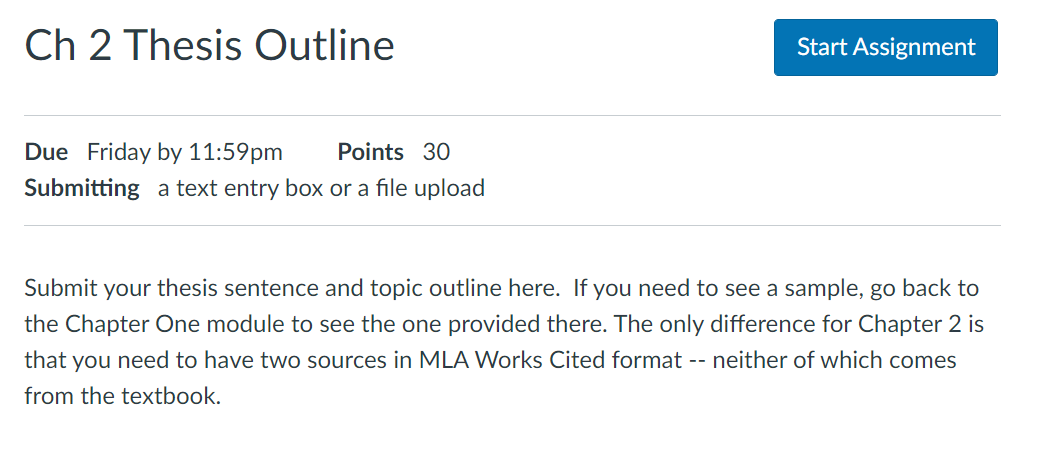
Task: Click the divider line below the title
Action: coord(513,115)
